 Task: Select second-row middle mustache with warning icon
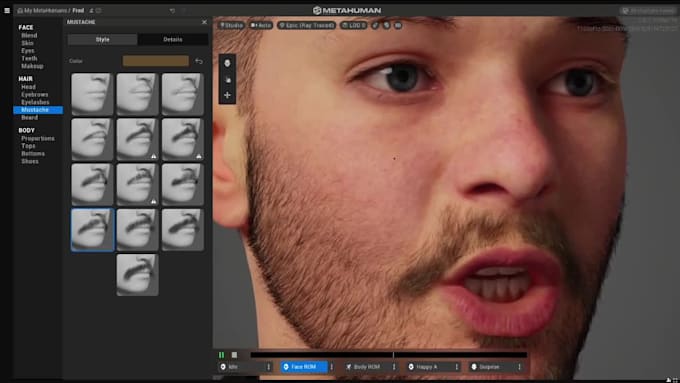click(137, 139)
